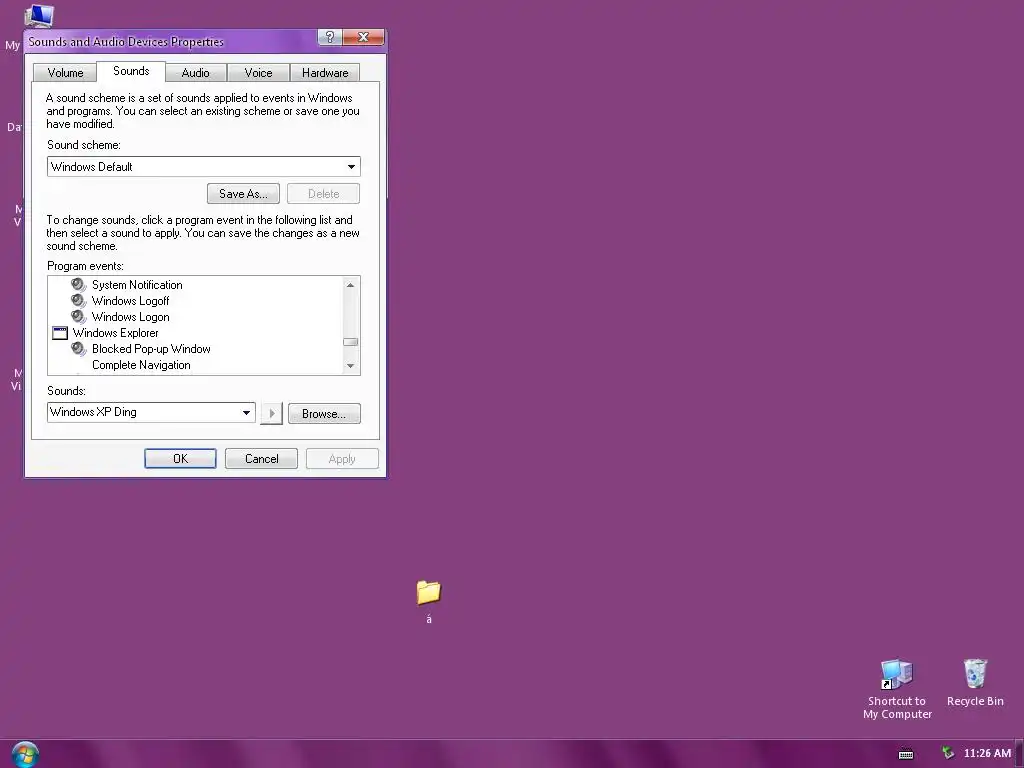The height and width of the screenshot is (768, 1024).
Task: Select System Notification event
Action: click(x=137, y=285)
